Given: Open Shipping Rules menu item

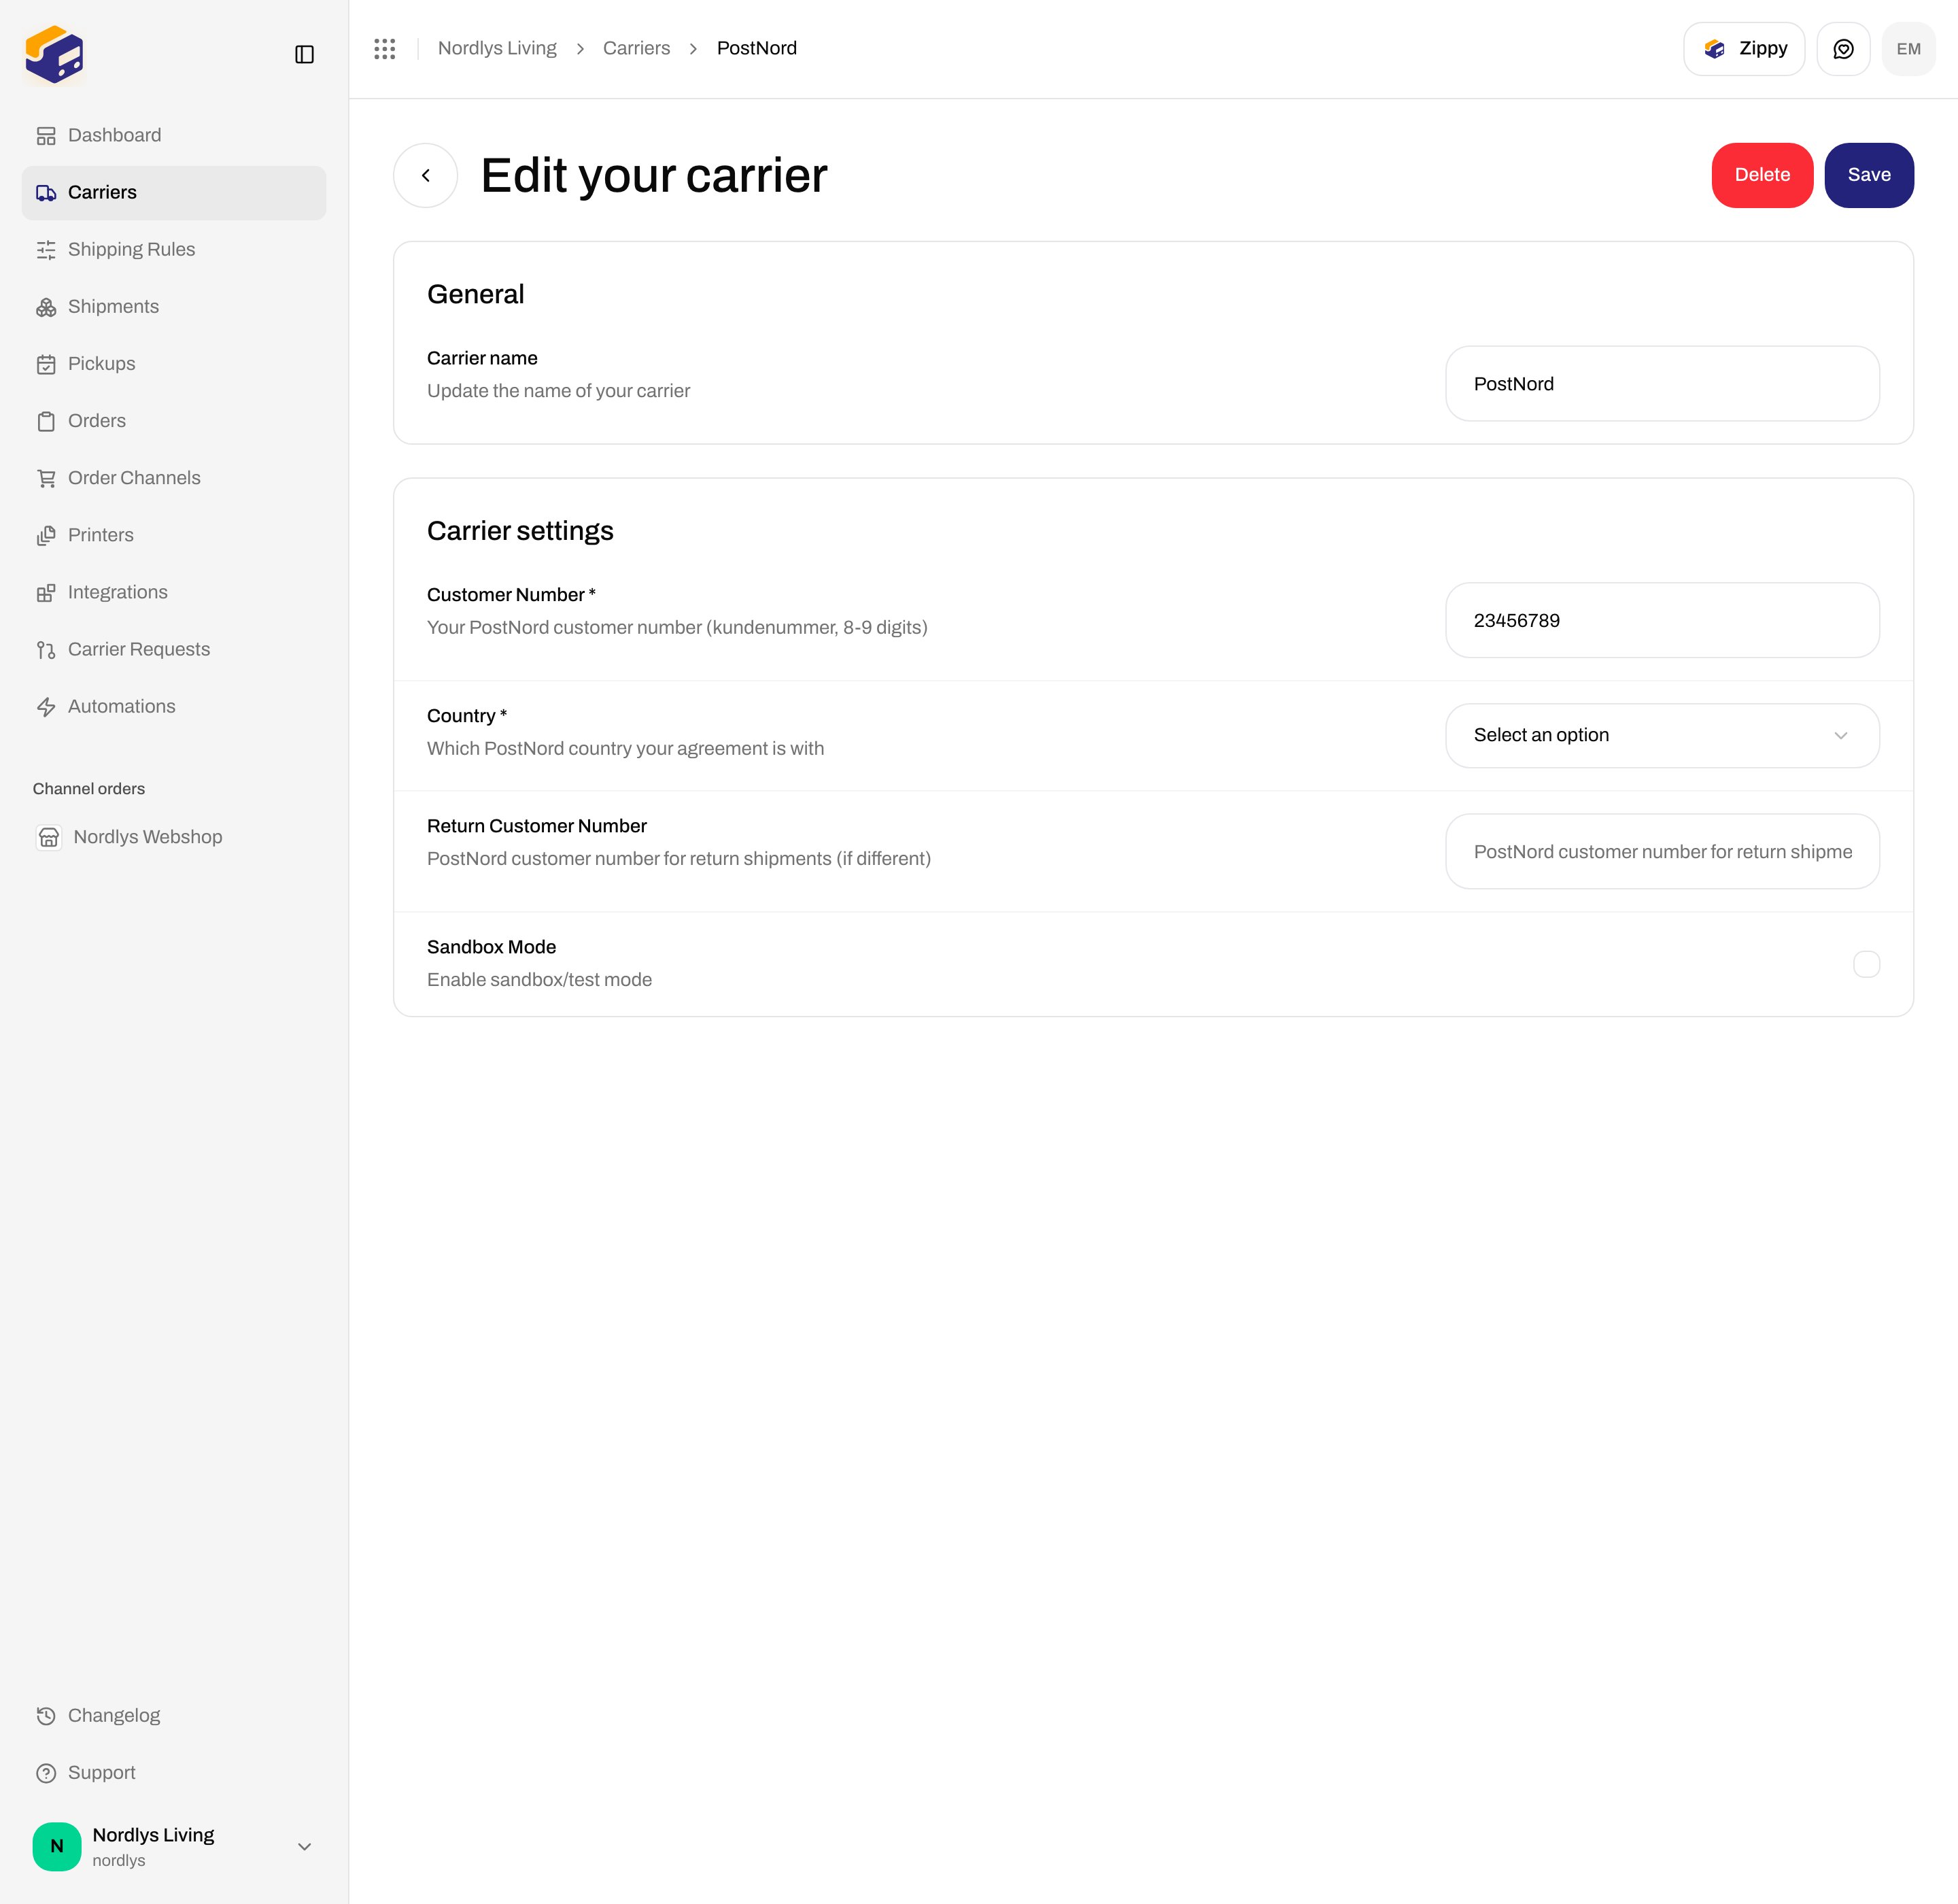Looking at the screenshot, I should coord(174,249).
